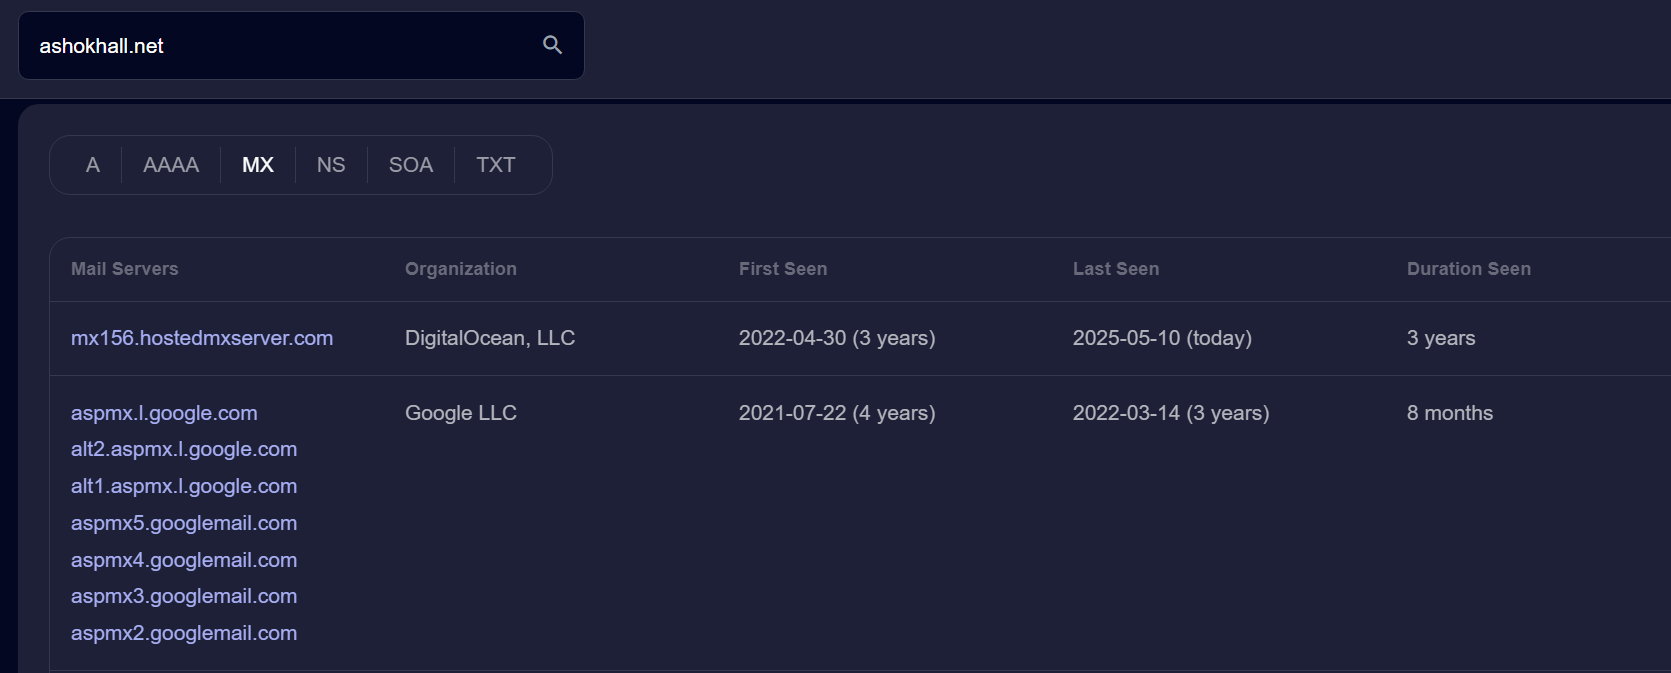
Task: Click the search magnifier icon
Action: tap(552, 45)
